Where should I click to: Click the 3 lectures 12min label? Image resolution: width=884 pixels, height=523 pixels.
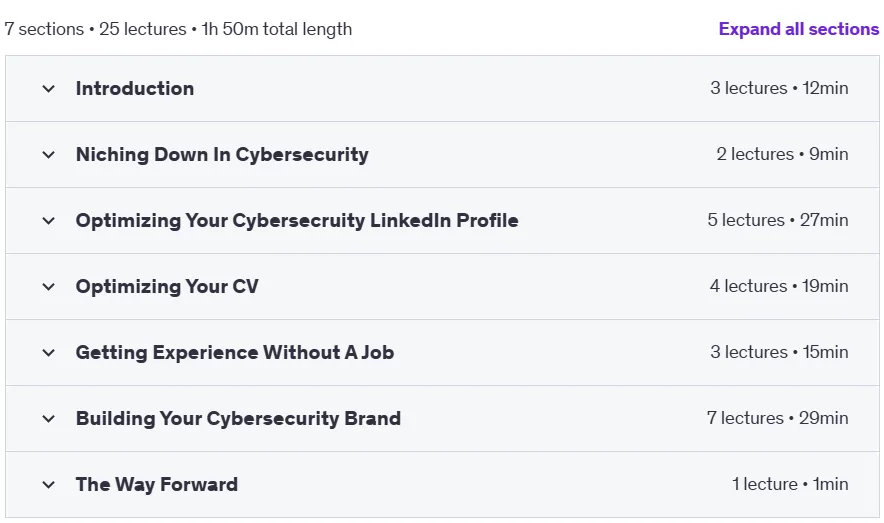pyautogui.click(x=779, y=88)
